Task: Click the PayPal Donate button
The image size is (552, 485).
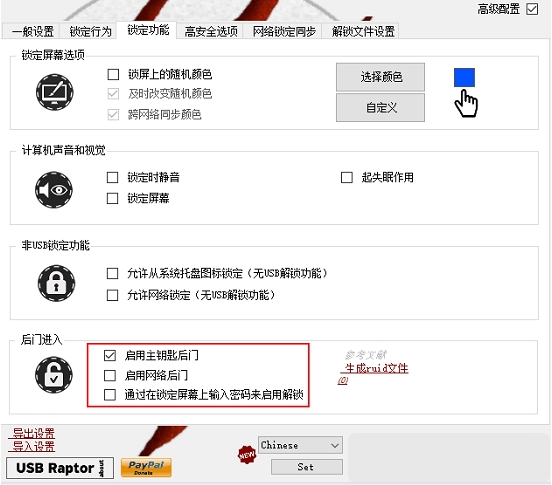Action: tap(146, 467)
